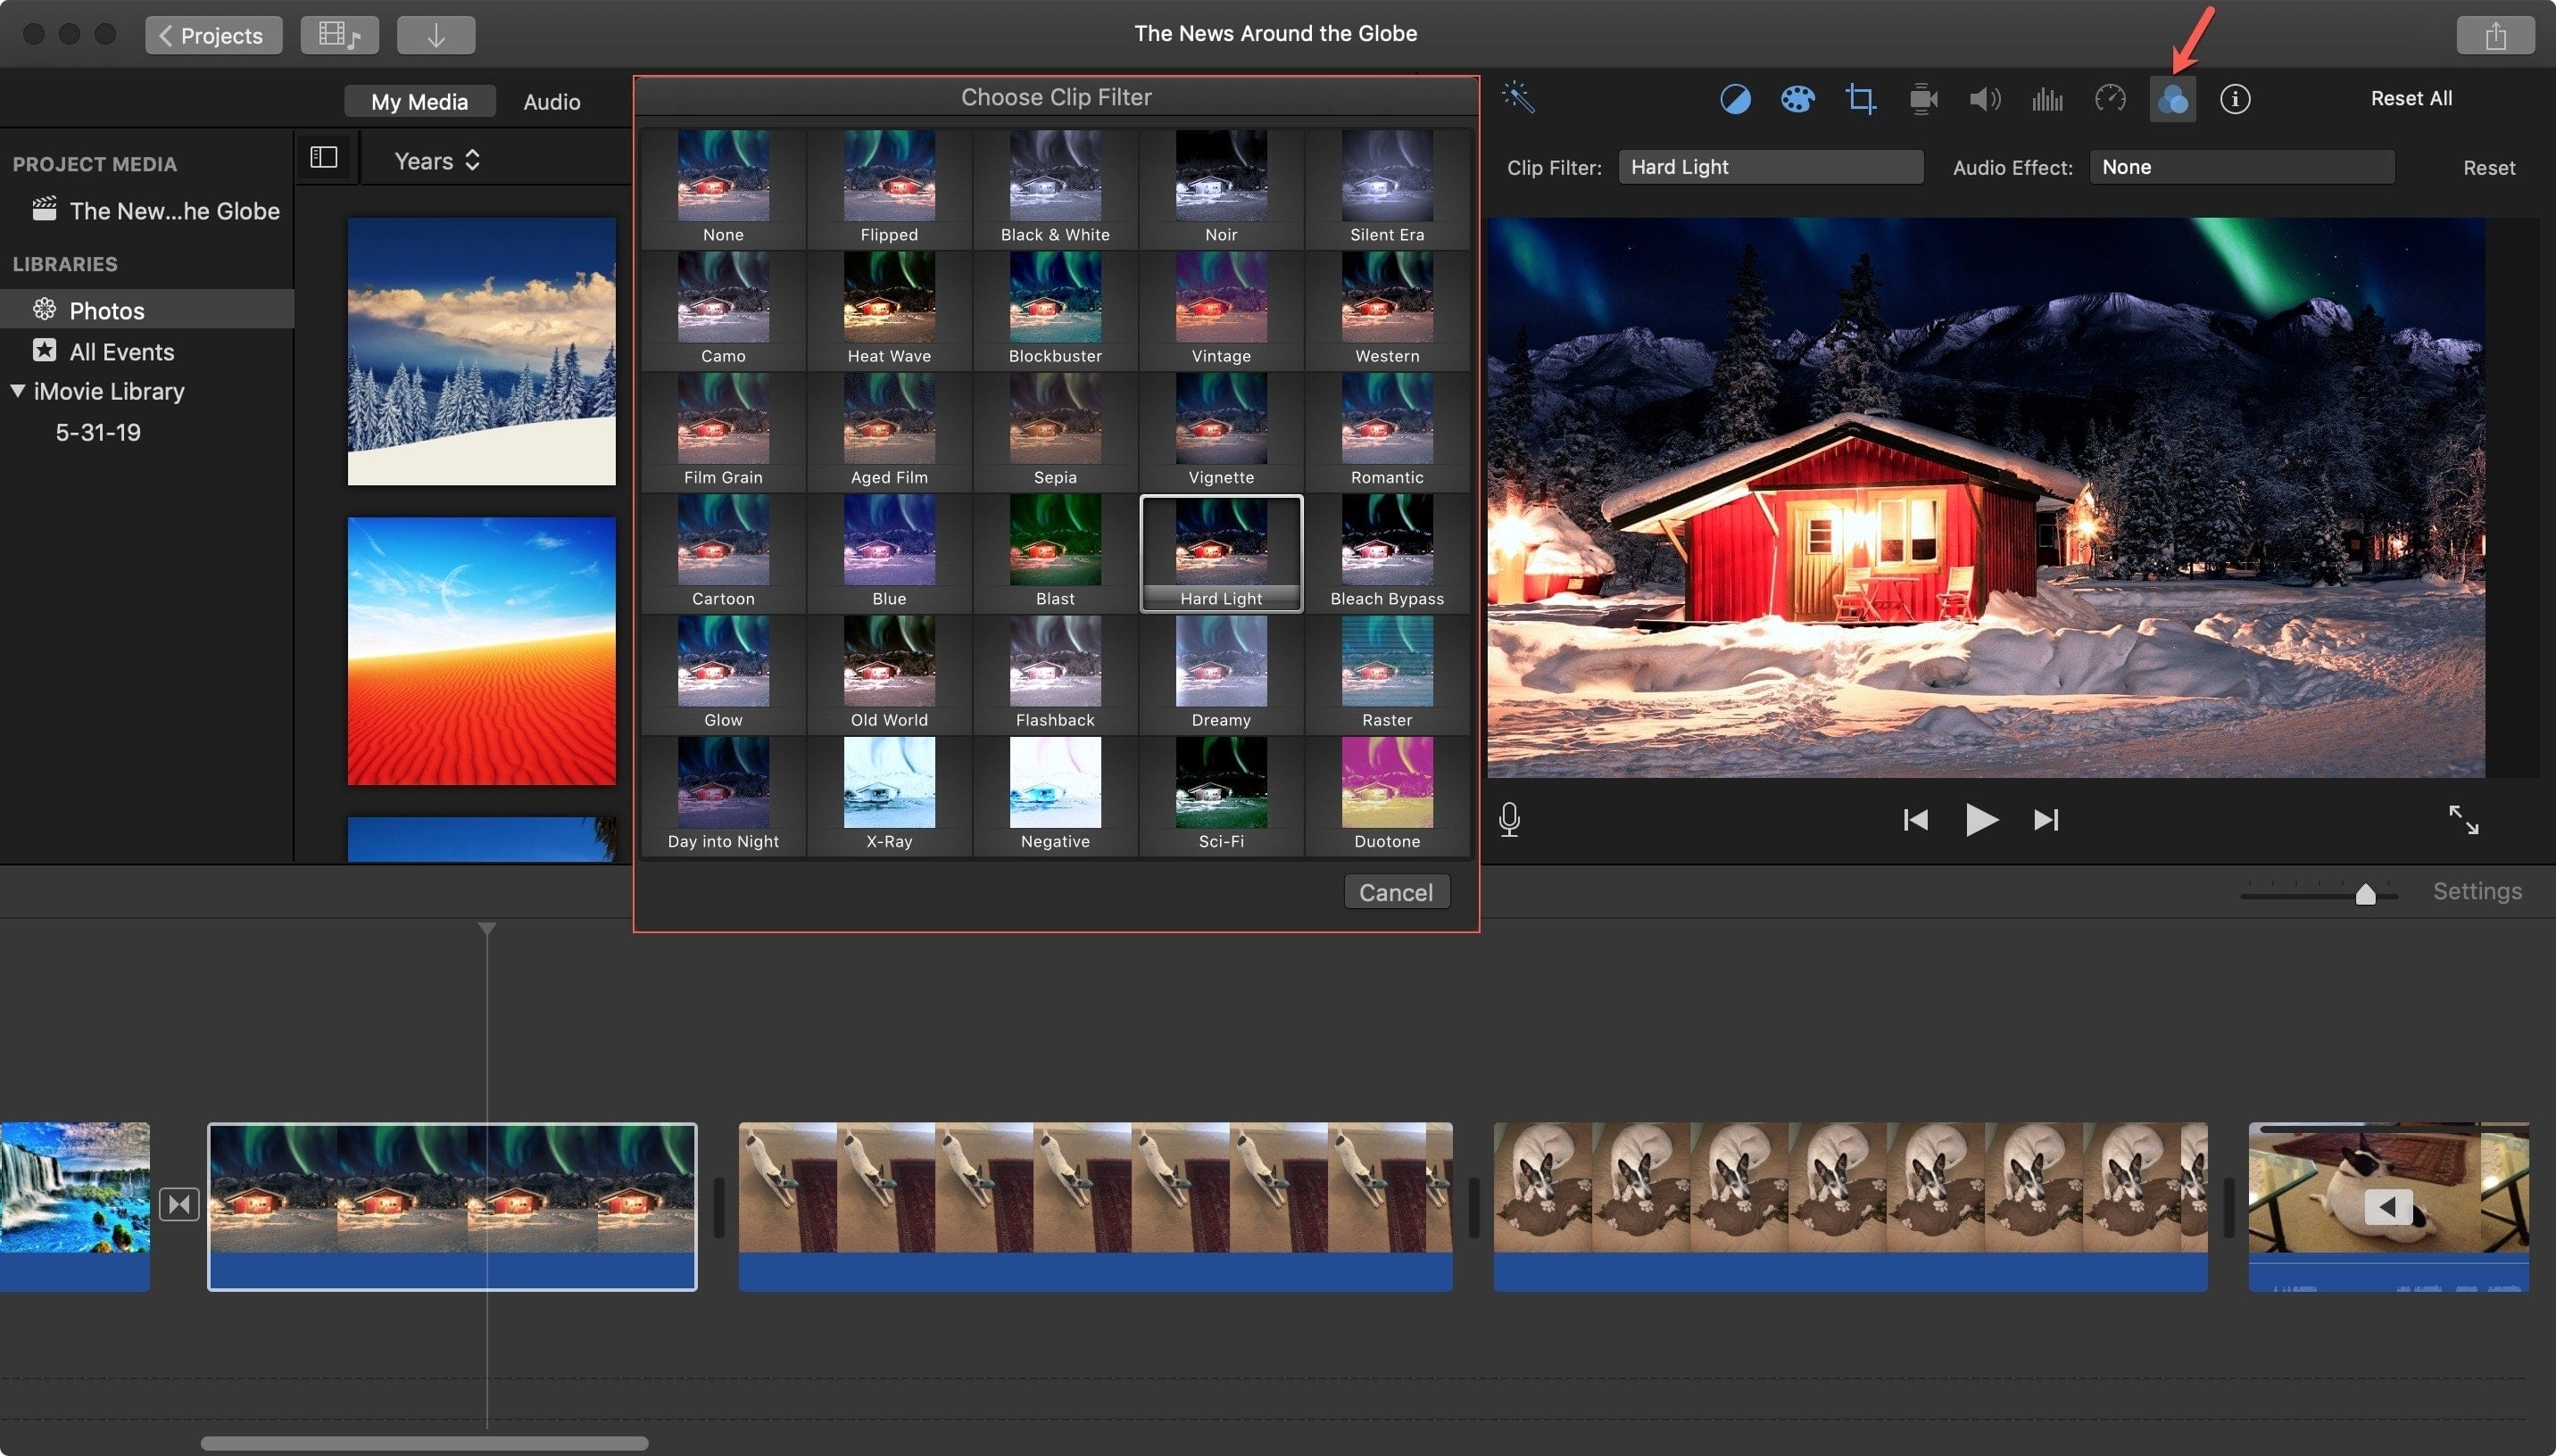Choose the Raster filter

tap(1387, 673)
